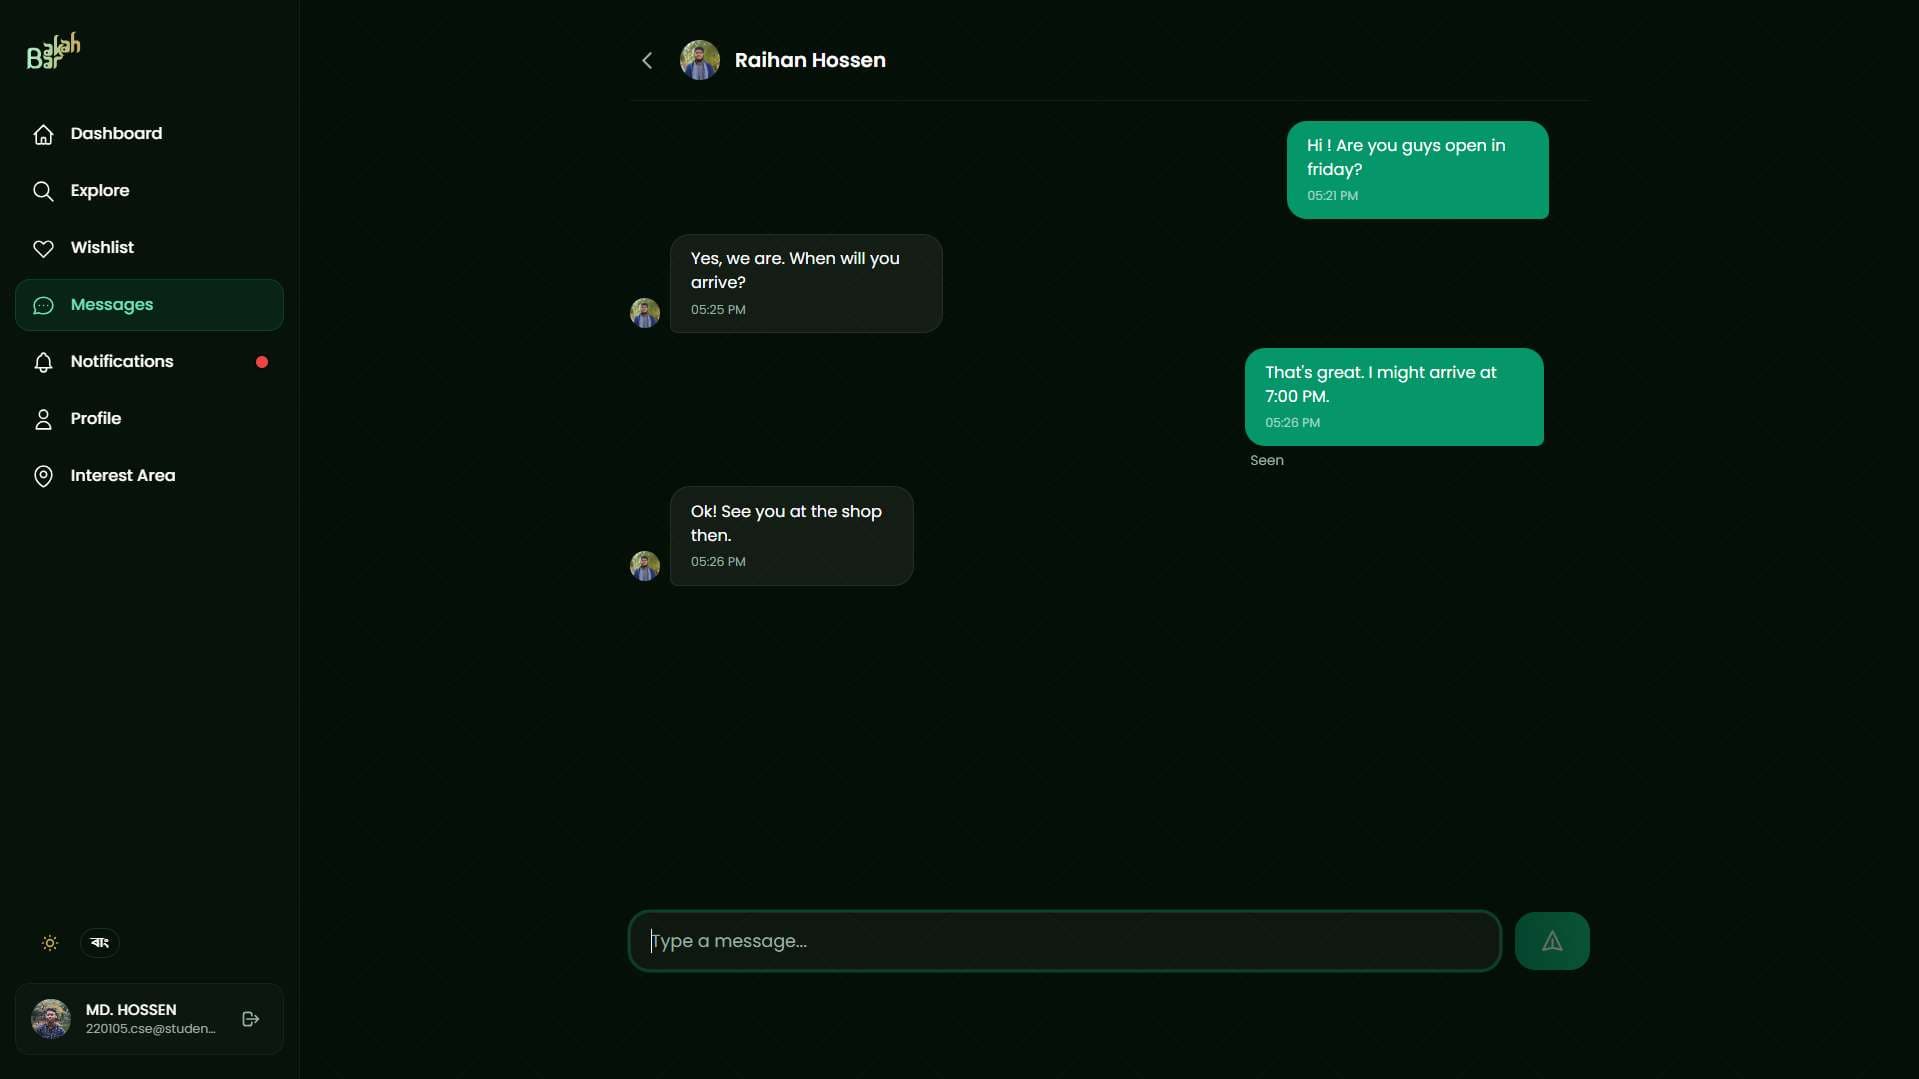Click the Bazaar logo in the sidebar
The width and height of the screenshot is (1919, 1079).
tap(53, 52)
